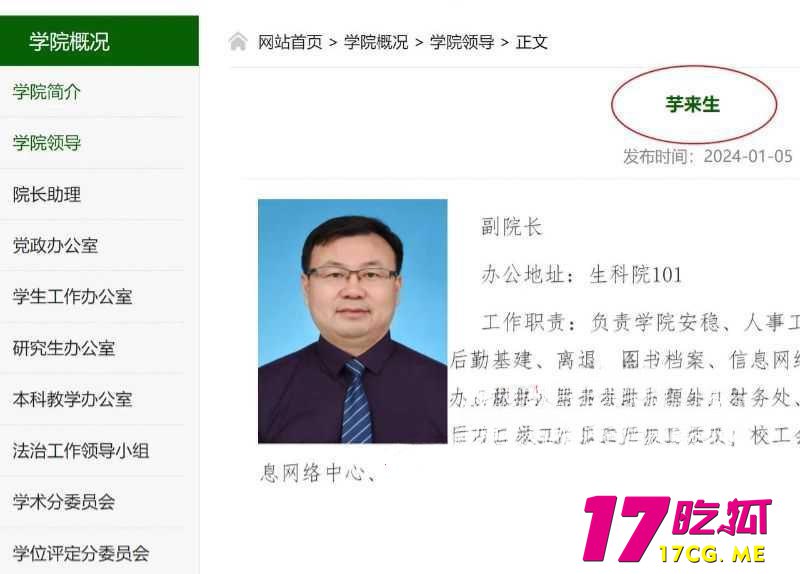The image size is (800, 574).
Task: Click the 发布时间 2024-01-05 date text
Action: 707,156
